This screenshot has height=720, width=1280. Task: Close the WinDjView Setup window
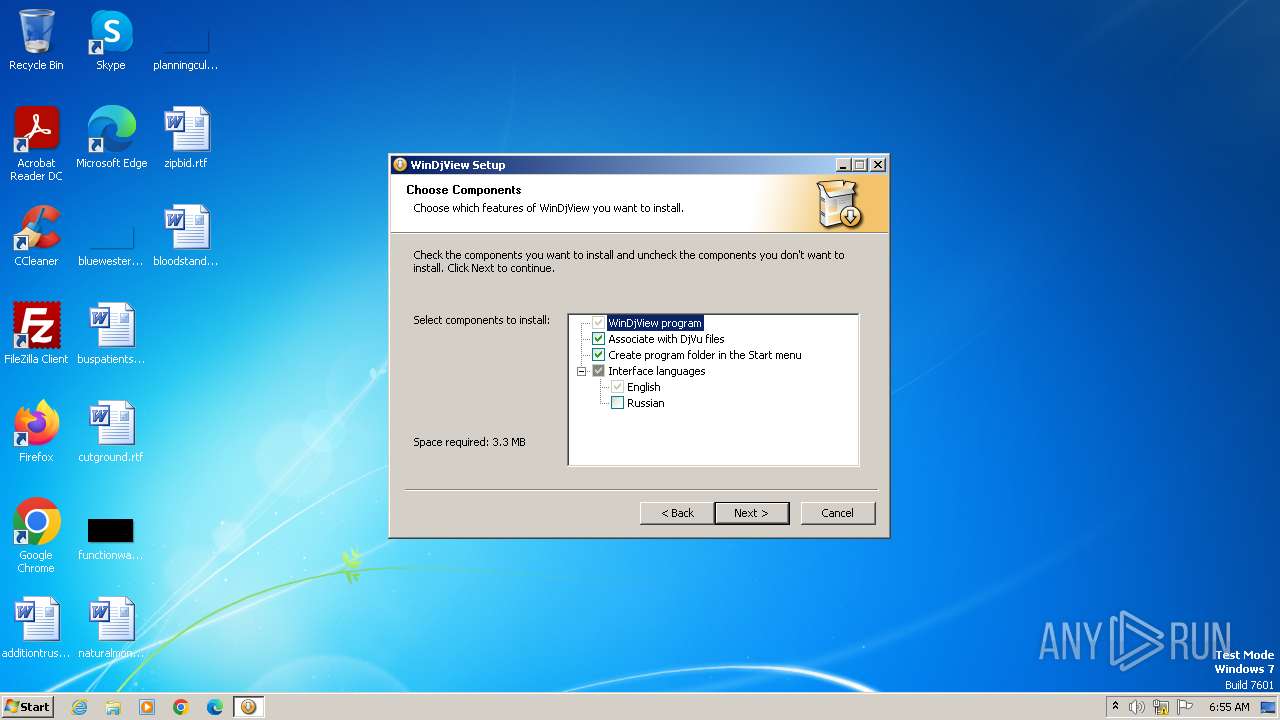click(x=878, y=165)
